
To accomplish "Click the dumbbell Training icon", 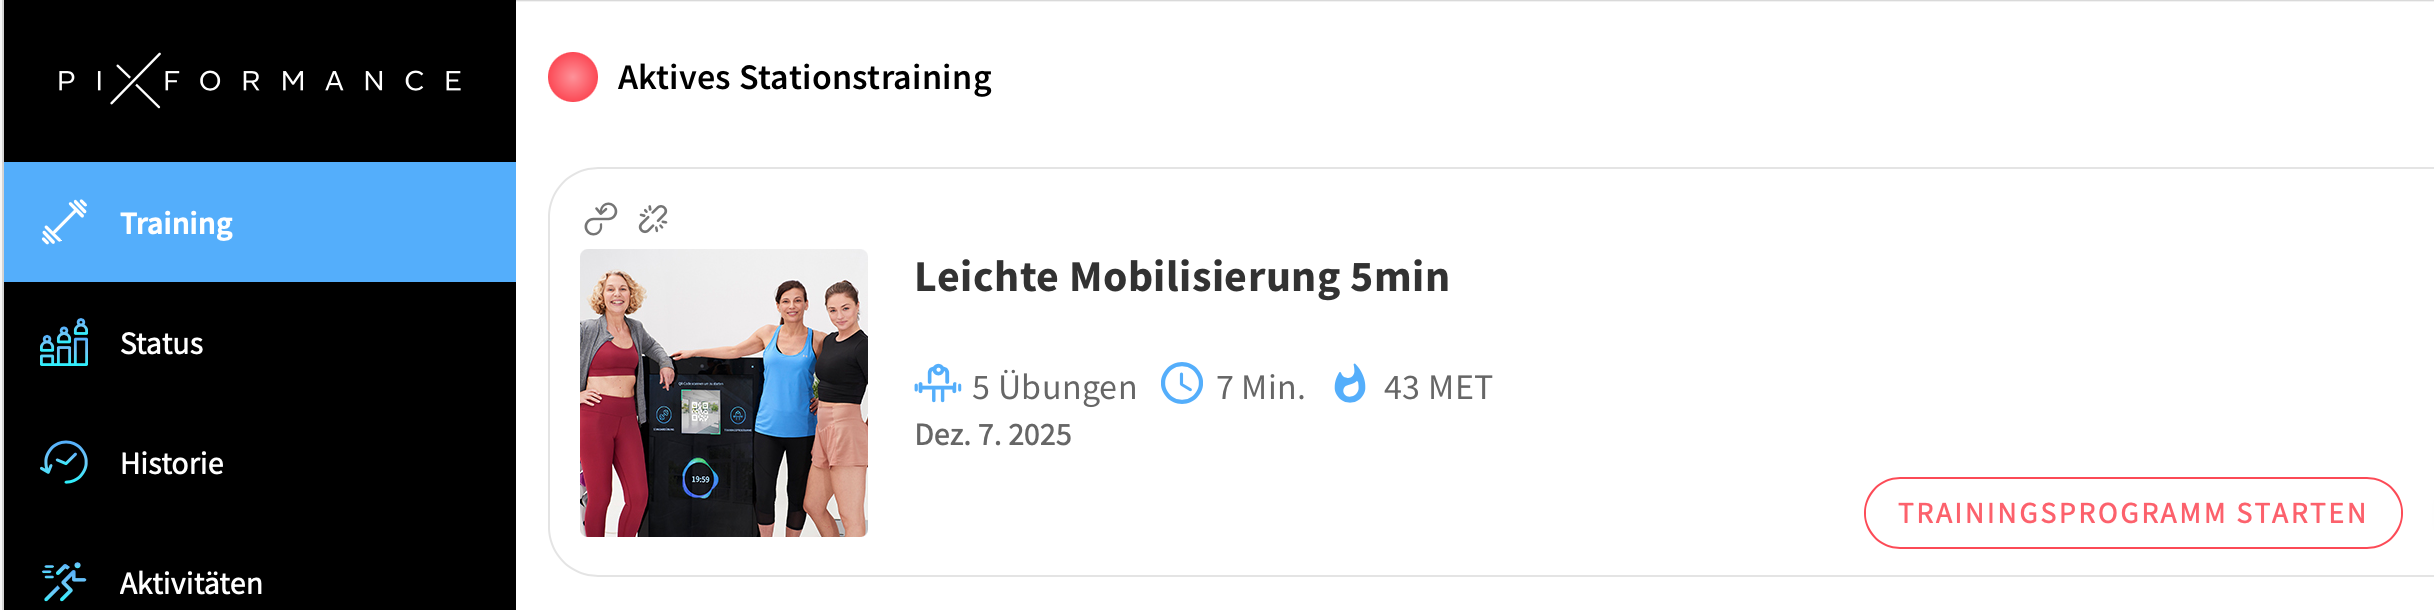I will pyautogui.click(x=64, y=222).
